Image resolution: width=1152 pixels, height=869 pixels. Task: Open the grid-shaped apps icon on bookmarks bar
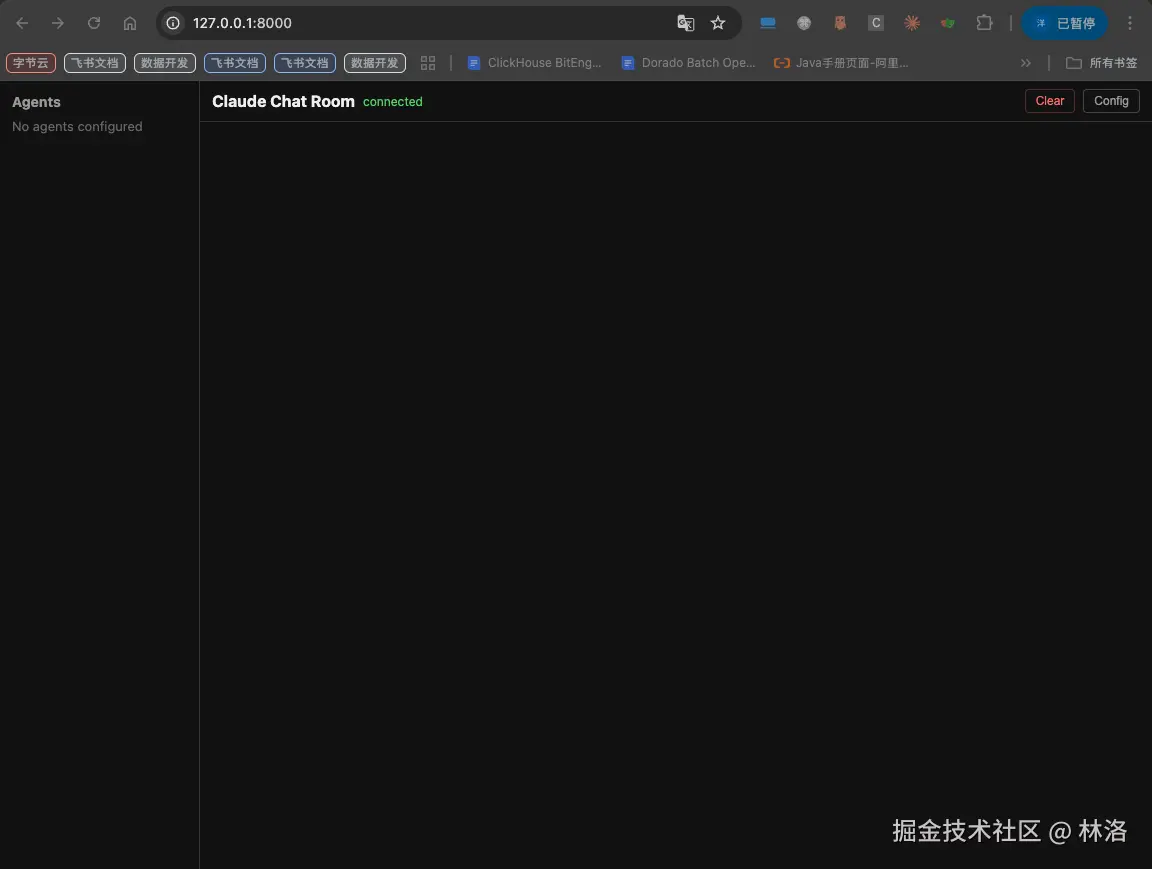[428, 62]
